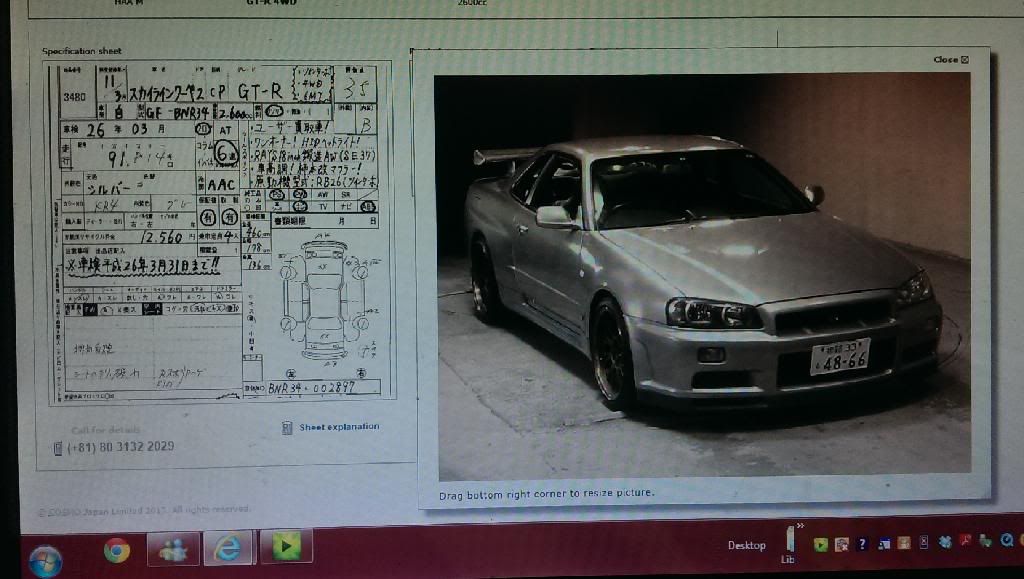This screenshot has height=579, width=1024.
Task: Click the silver Skyline GT-R photo
Action: pos(704,275)
